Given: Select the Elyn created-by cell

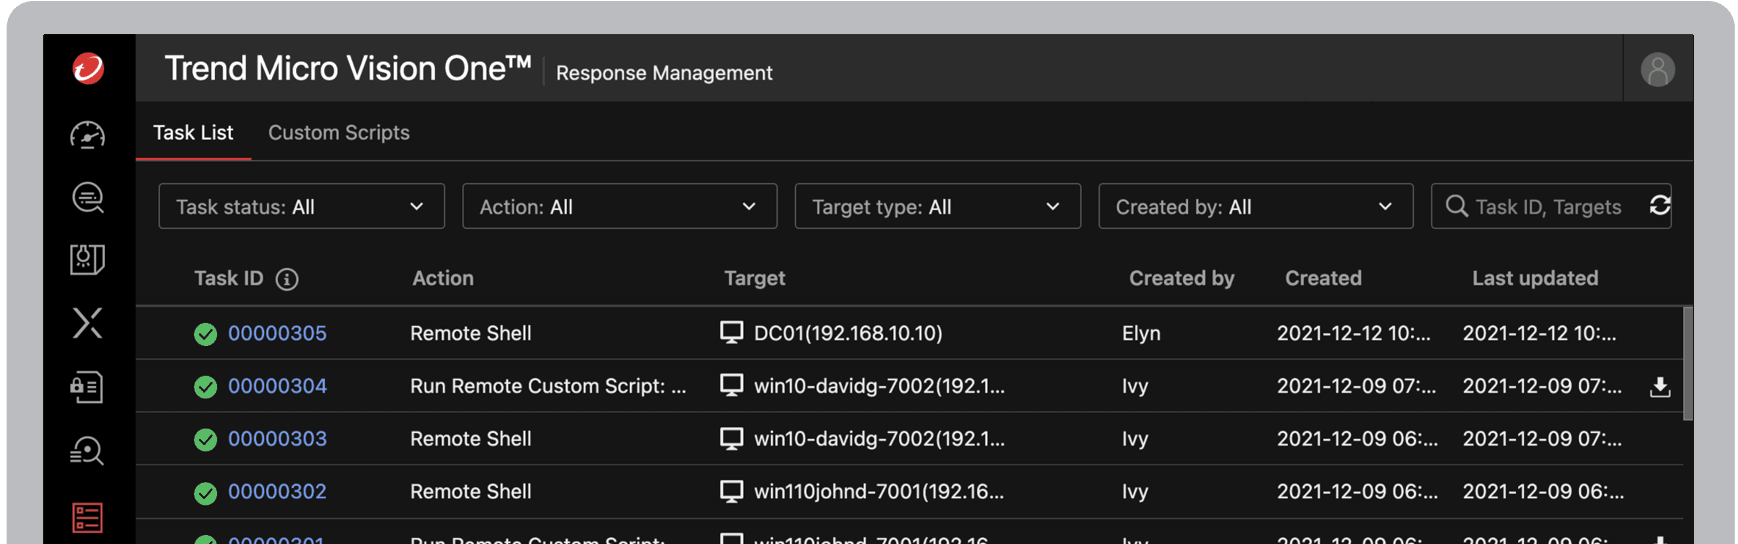Looking at the screenshot, I should pos(1141,333).
